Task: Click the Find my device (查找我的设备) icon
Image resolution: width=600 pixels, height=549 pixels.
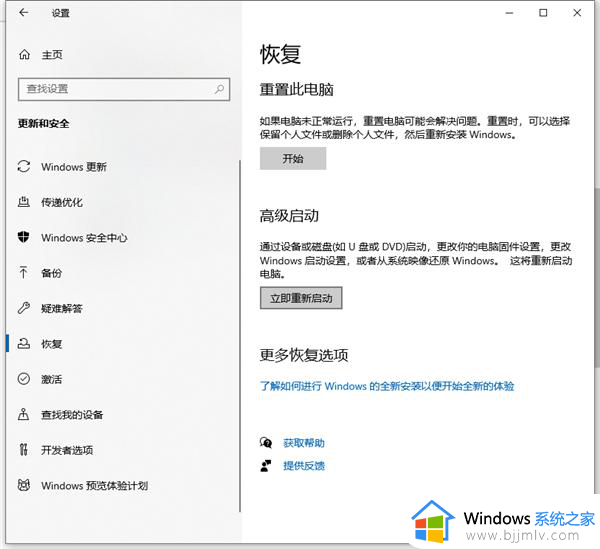Action: pos(24,414)
